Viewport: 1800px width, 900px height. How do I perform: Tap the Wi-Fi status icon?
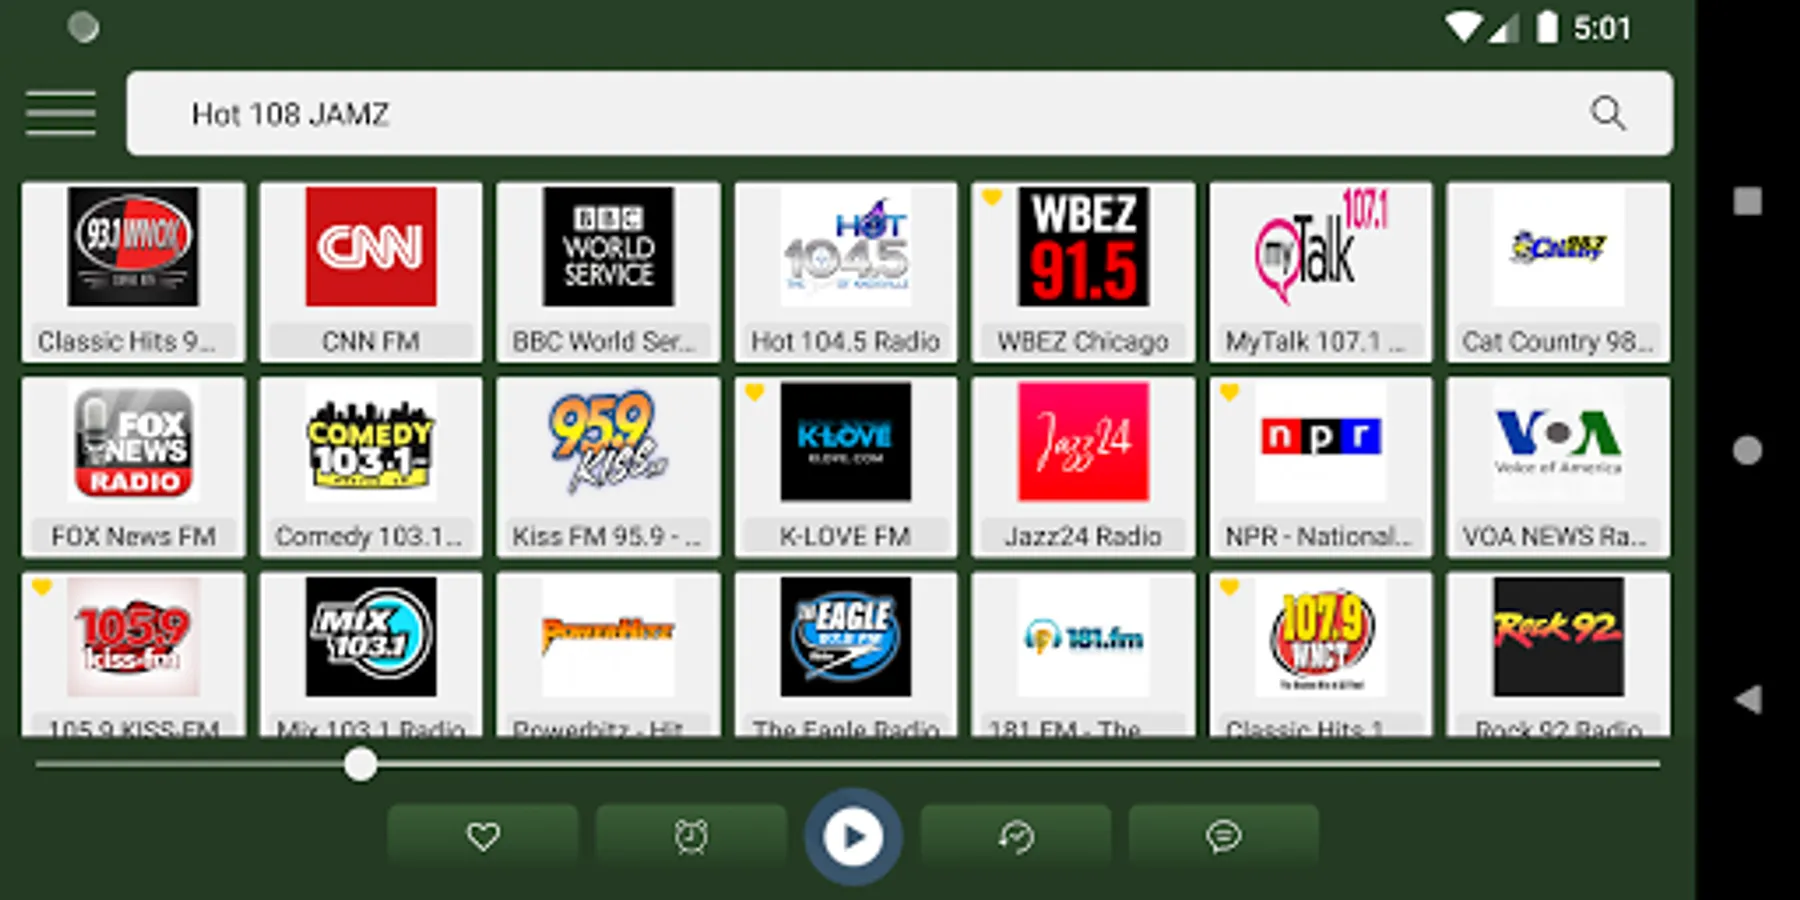point(1463,27)
